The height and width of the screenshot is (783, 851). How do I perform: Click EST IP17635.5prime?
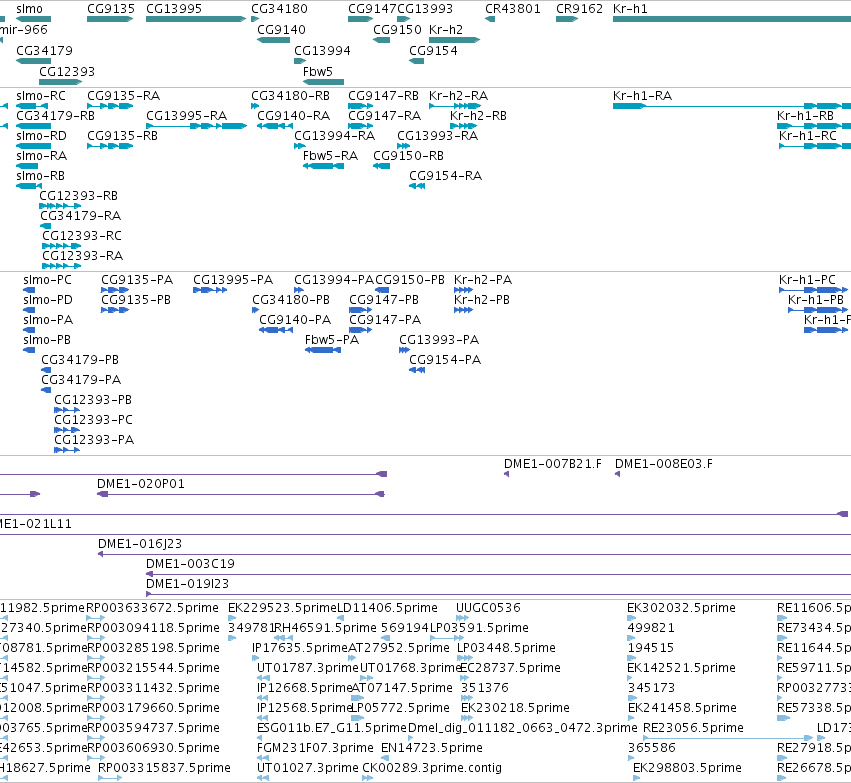[x=300, y=648]
